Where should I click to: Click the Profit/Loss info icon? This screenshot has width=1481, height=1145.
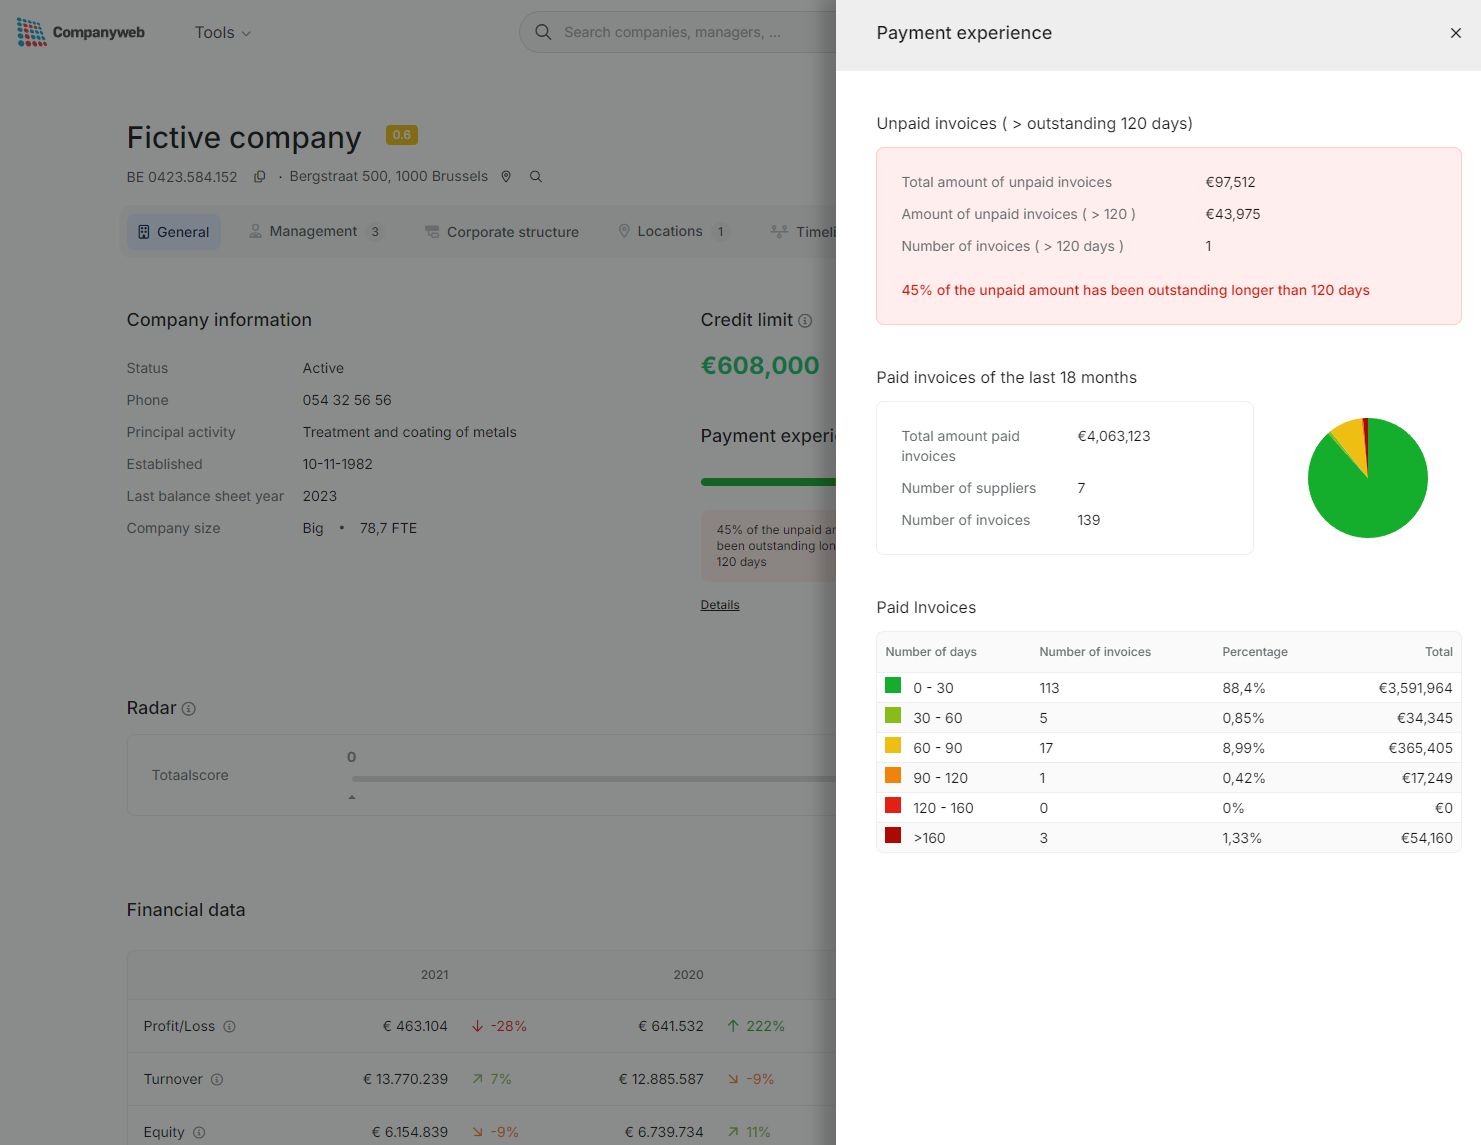tap(229, 1026)
